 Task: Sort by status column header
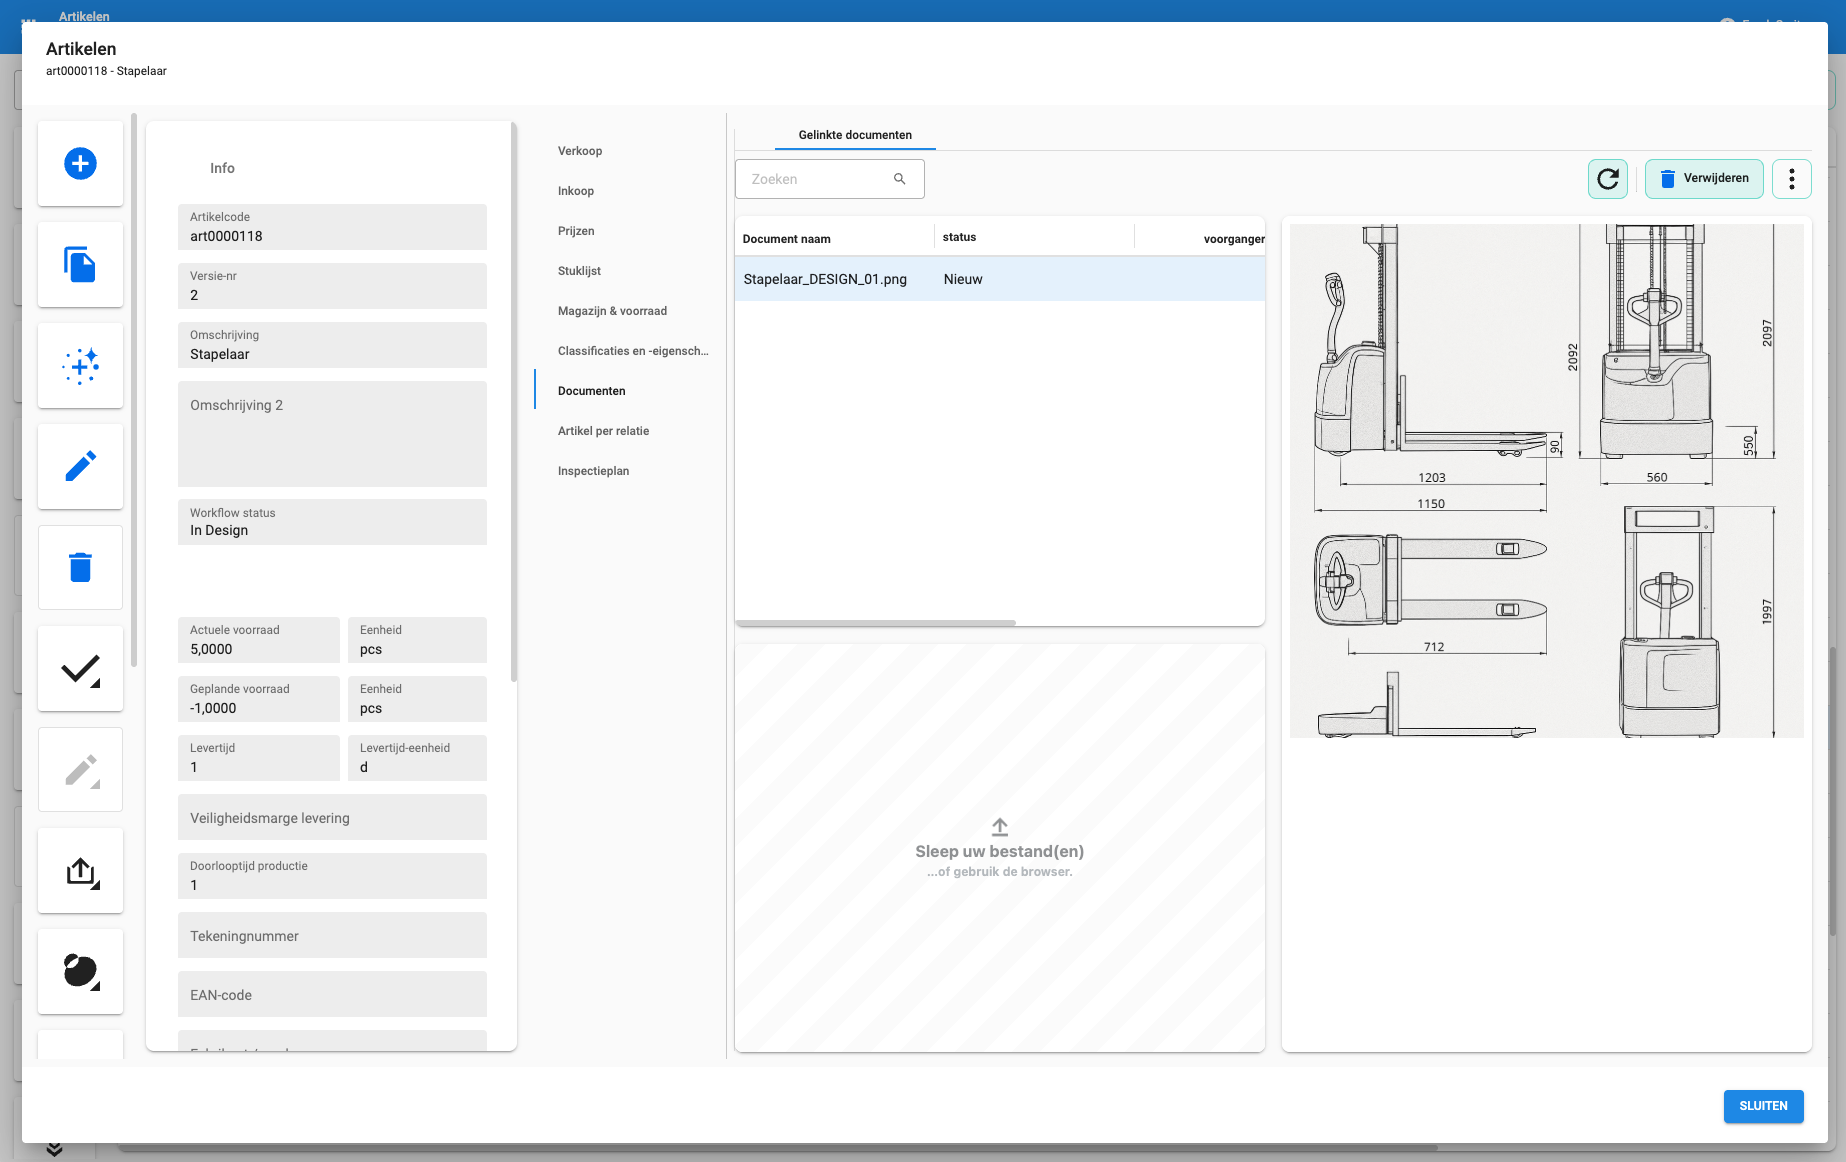pyautogui.click(x=959, y=237)
